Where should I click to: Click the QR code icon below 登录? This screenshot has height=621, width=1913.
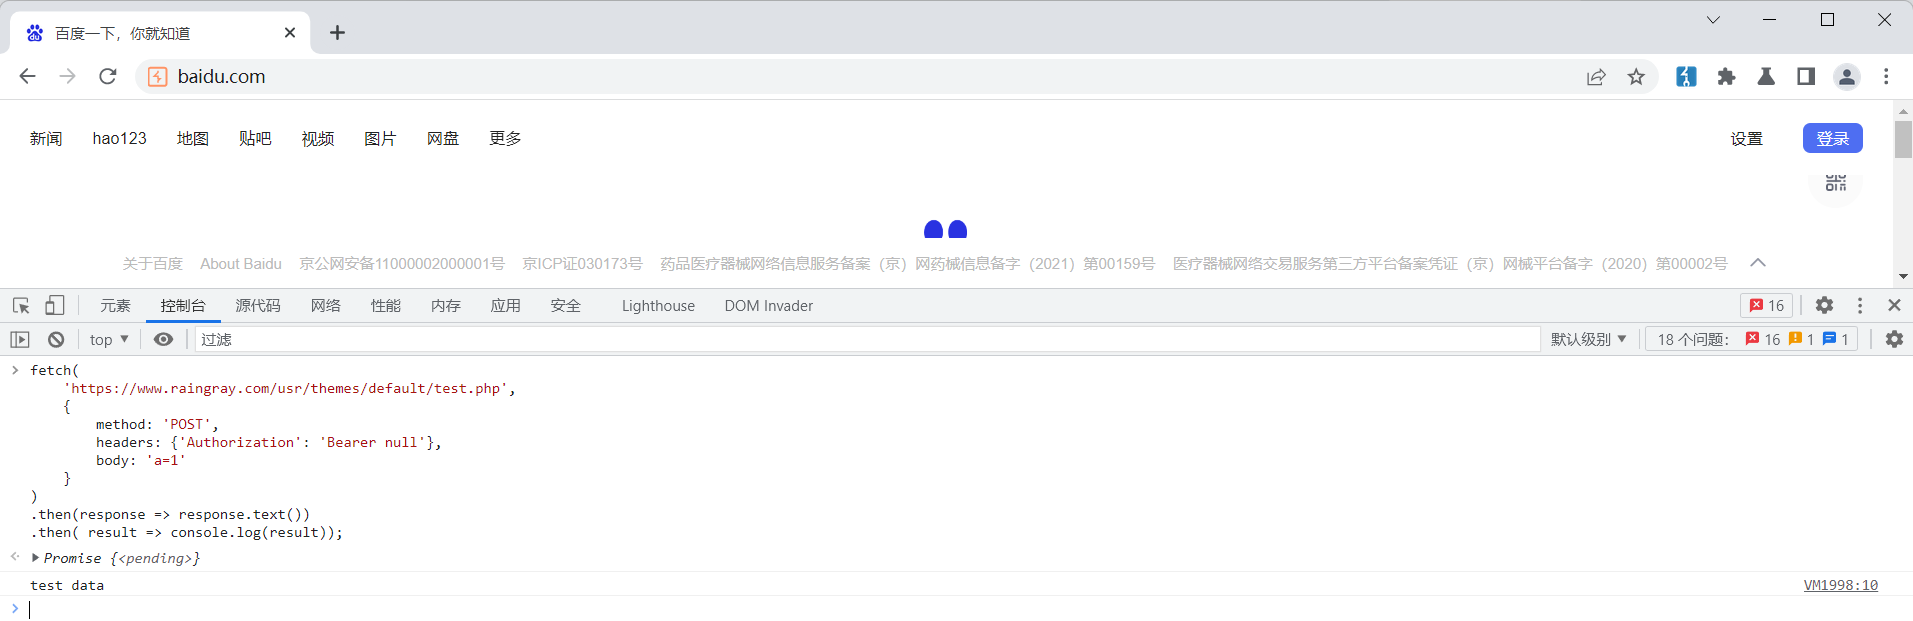tap(1836, 183)
